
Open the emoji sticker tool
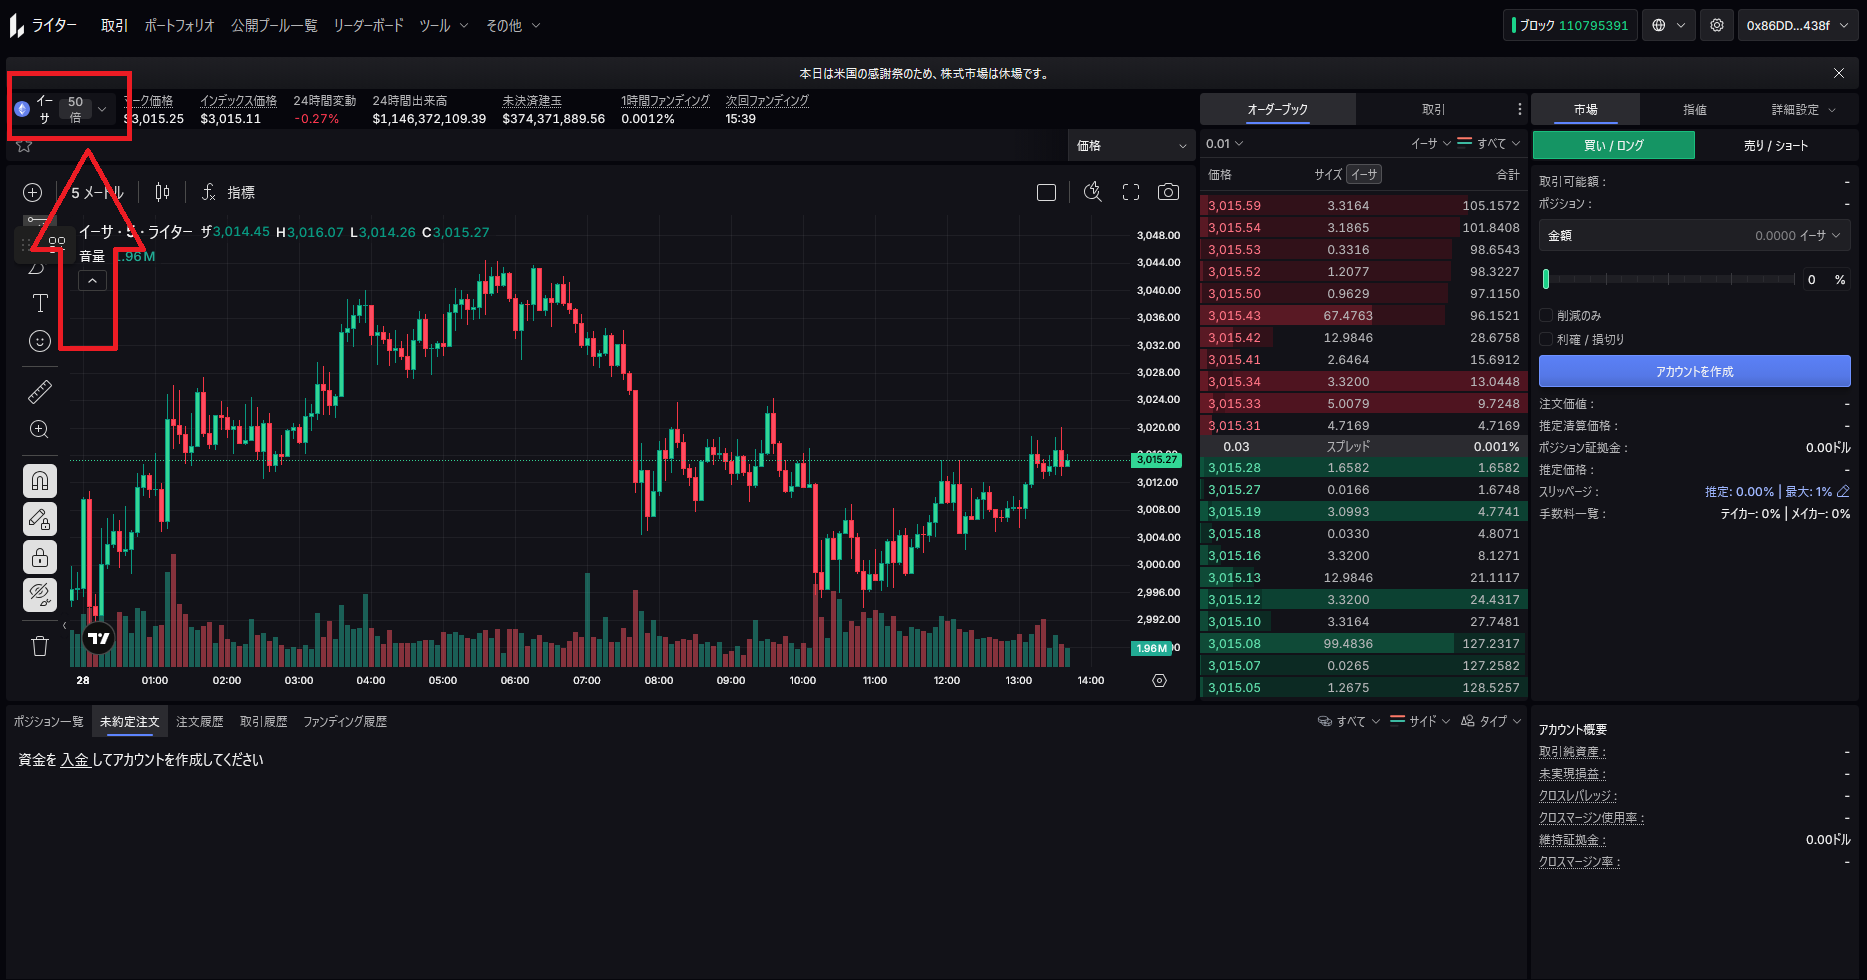pyautogui.click(x=40, y=341)
